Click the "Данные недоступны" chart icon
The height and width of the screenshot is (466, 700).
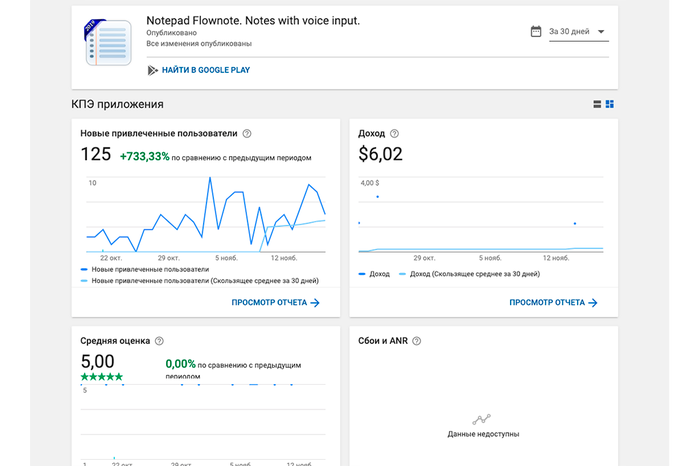point(482,419)
